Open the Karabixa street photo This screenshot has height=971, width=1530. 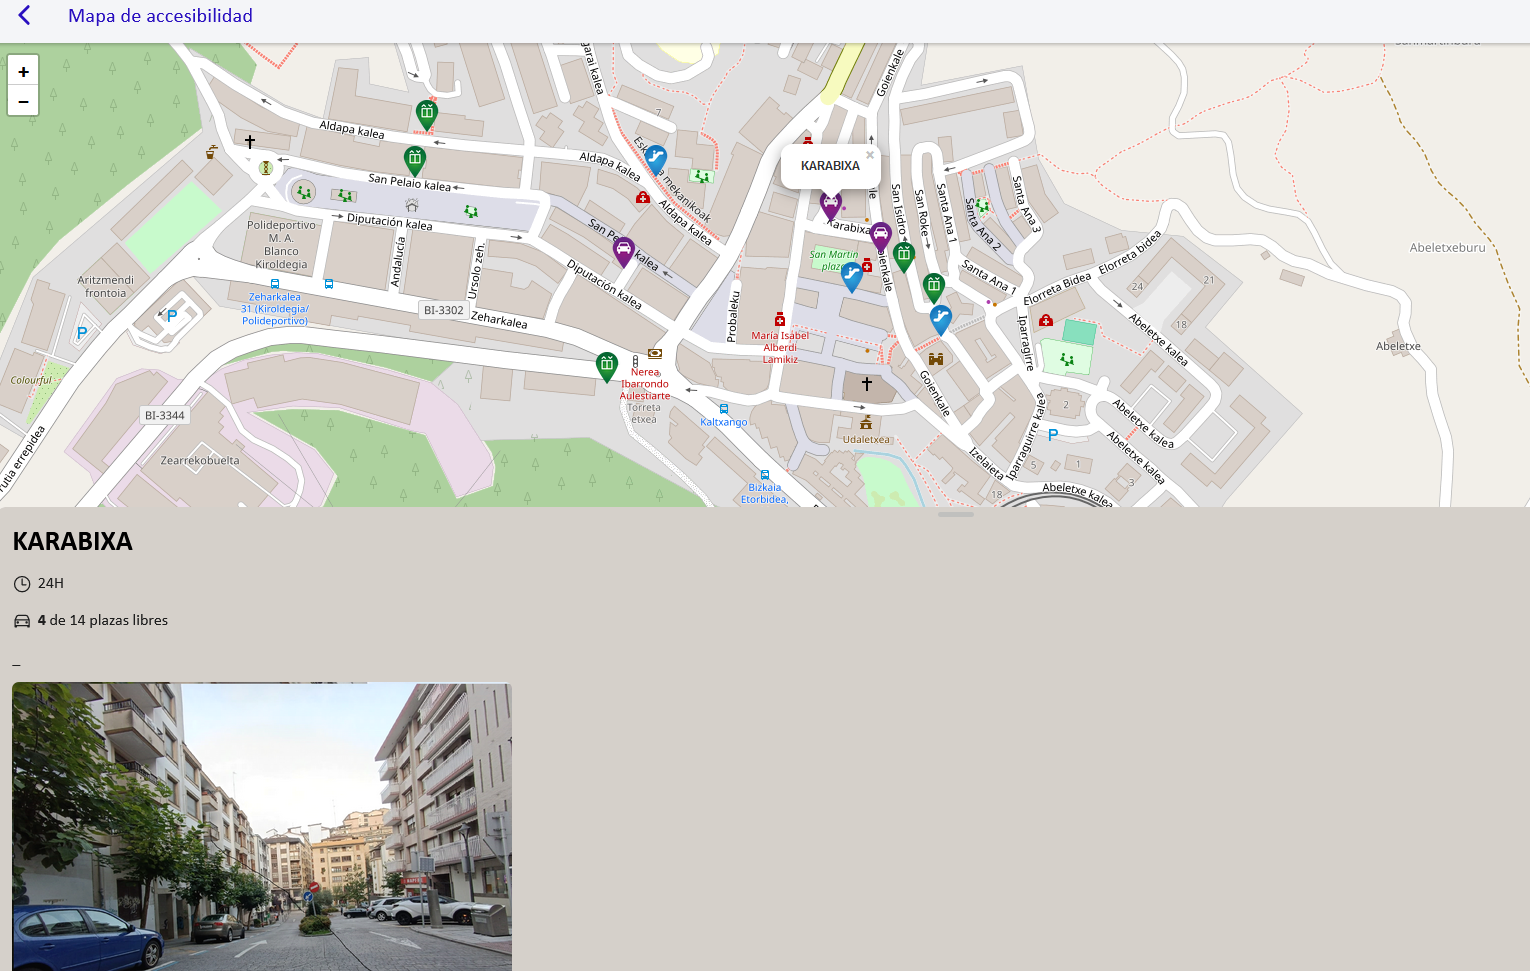tap(262, 826)
